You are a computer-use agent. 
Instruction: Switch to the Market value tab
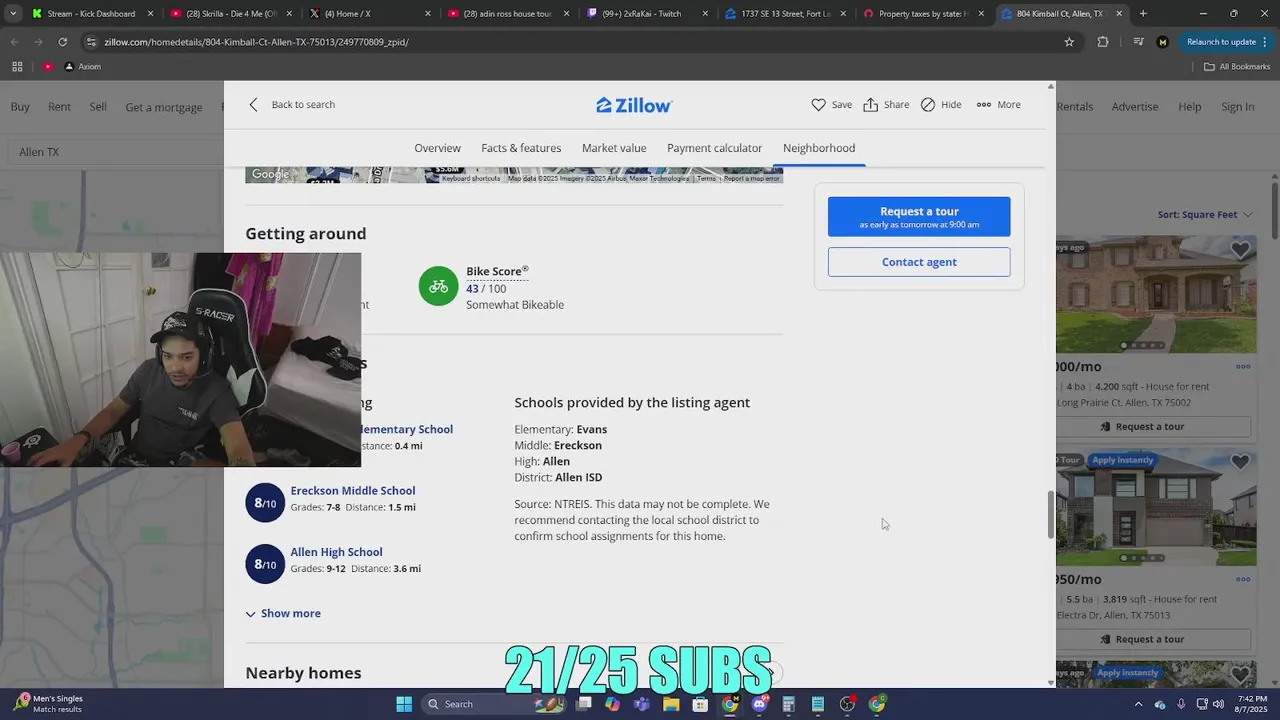[x=614, y=148]
